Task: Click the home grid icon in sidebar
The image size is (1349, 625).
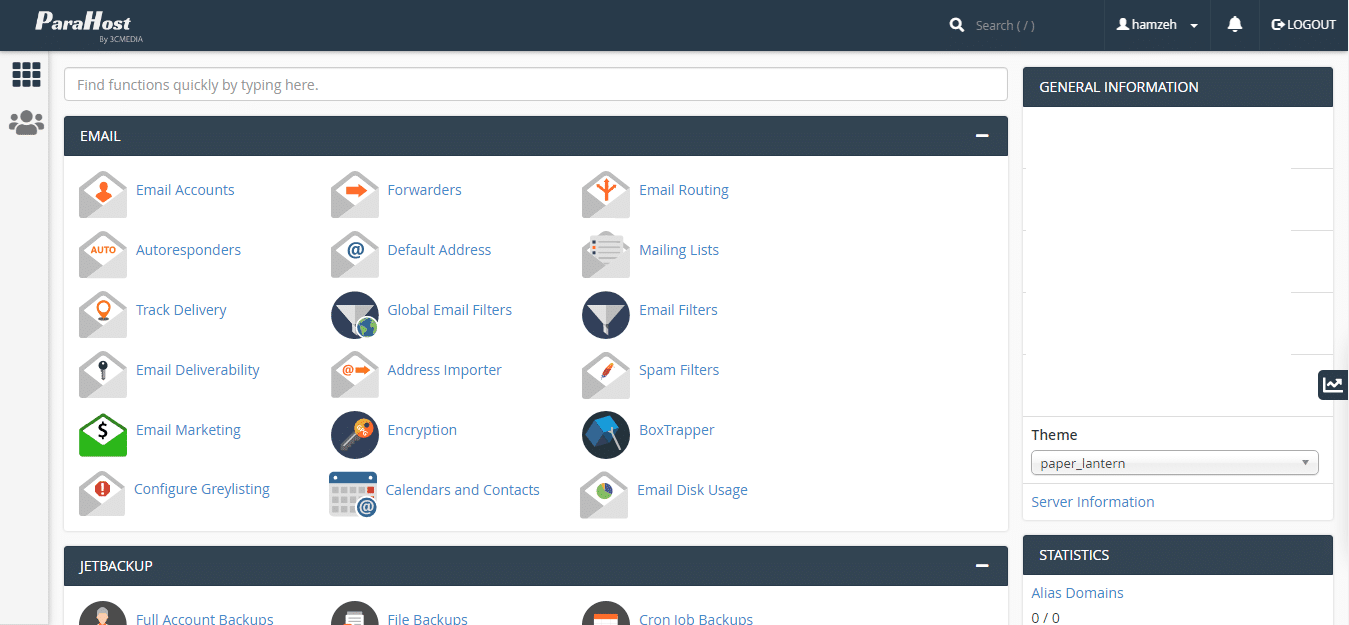Action: click(26, 74)
